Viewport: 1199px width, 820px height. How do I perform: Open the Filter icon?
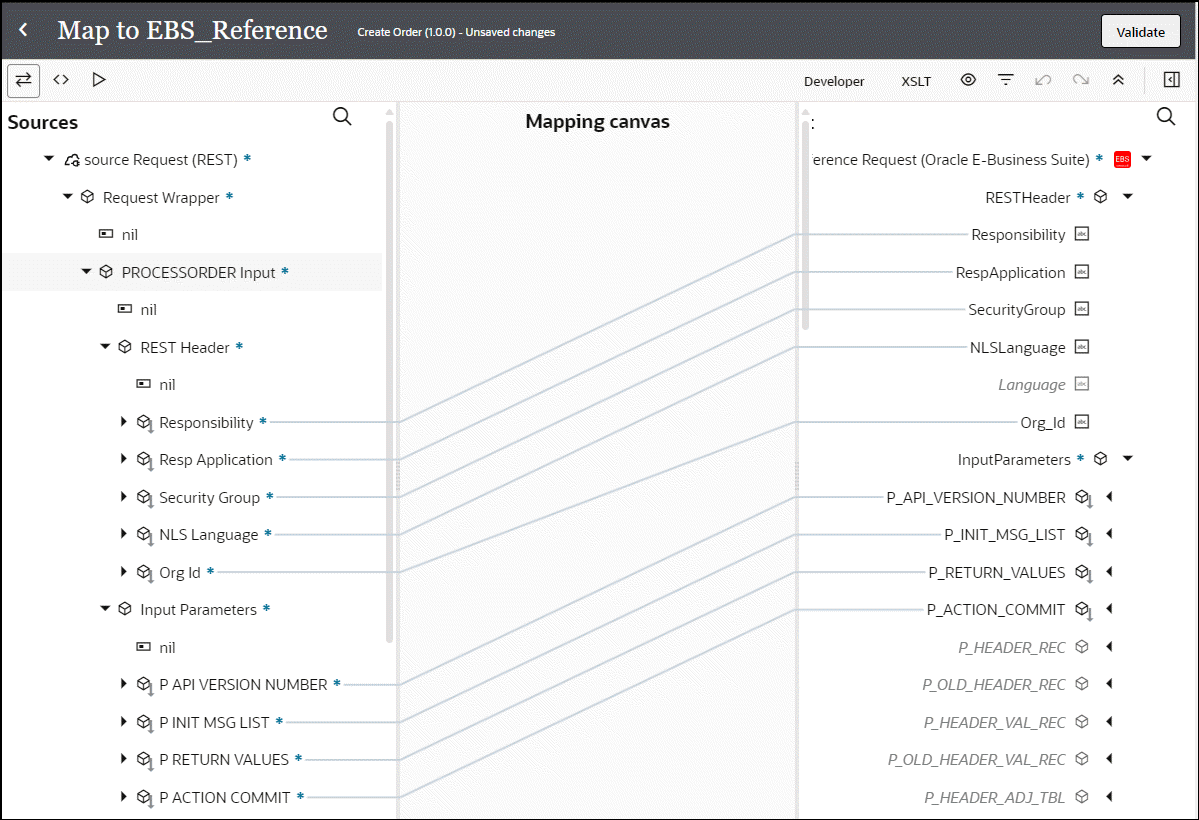1006,80
